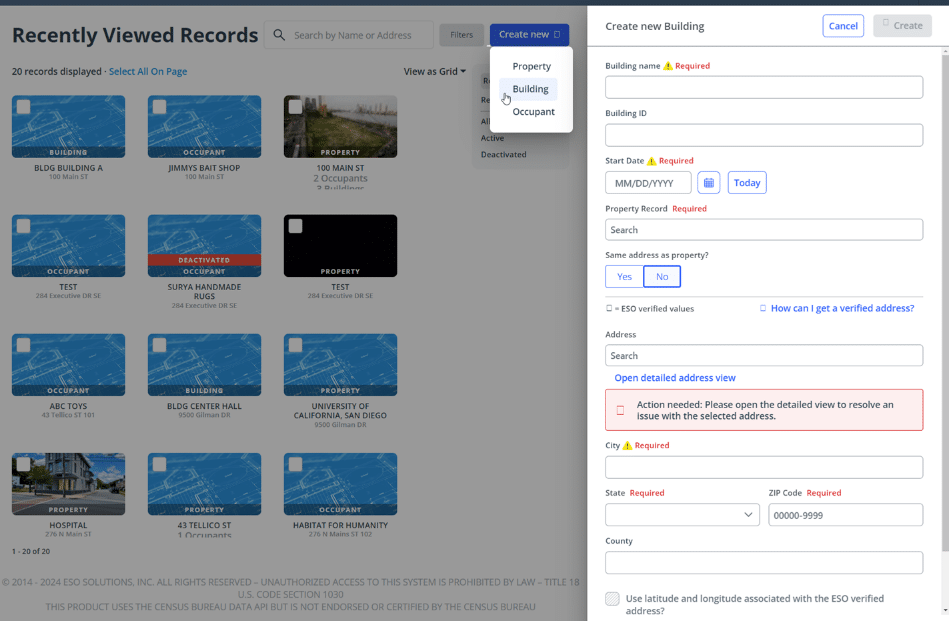
Task: Click the Cancel button
Action: click(x=843, y=26)
